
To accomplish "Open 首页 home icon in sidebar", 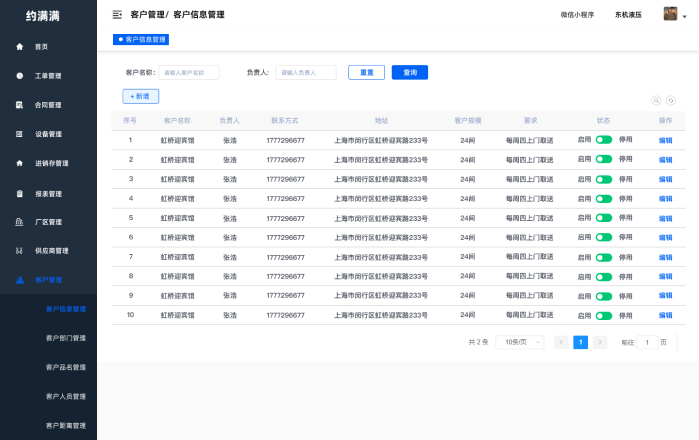I will [x=20, y=47].
